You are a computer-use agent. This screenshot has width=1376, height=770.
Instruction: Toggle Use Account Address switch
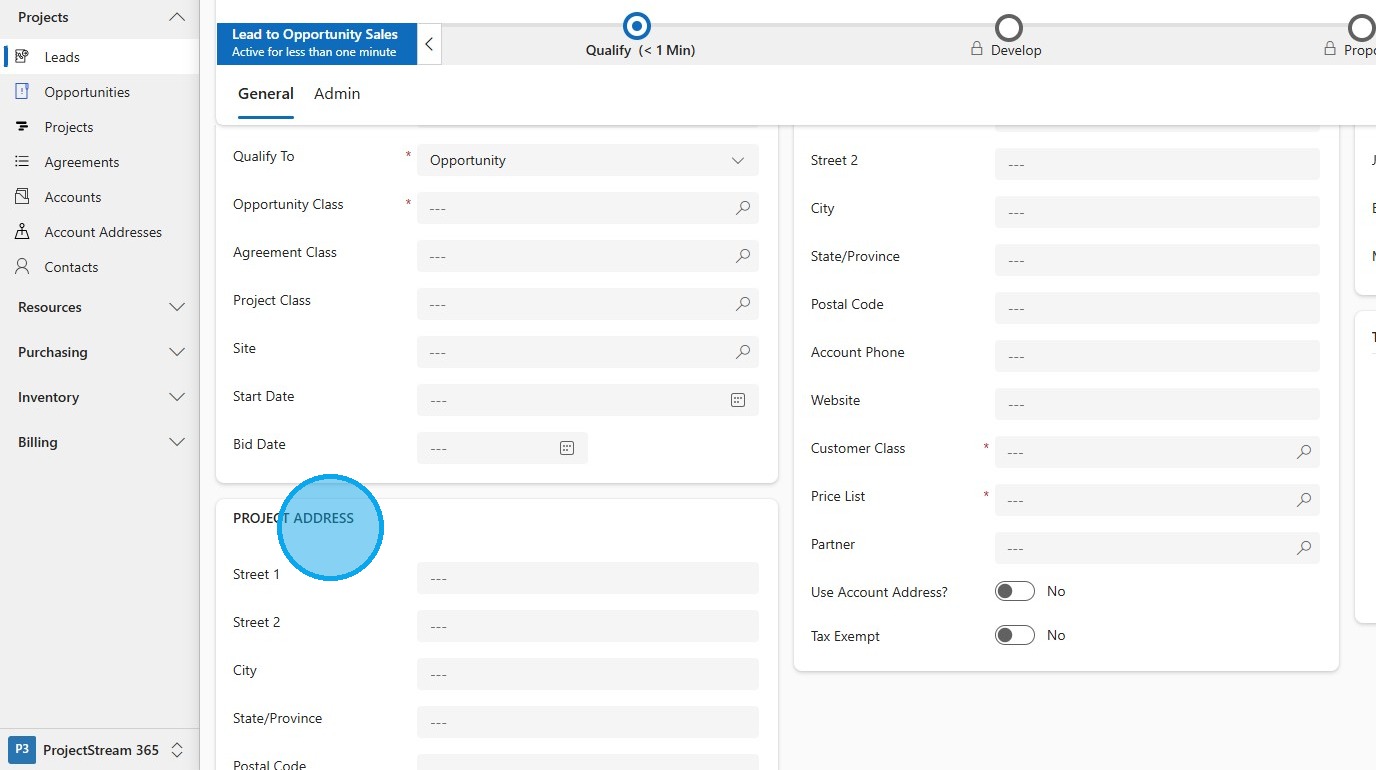[1014, 592]
